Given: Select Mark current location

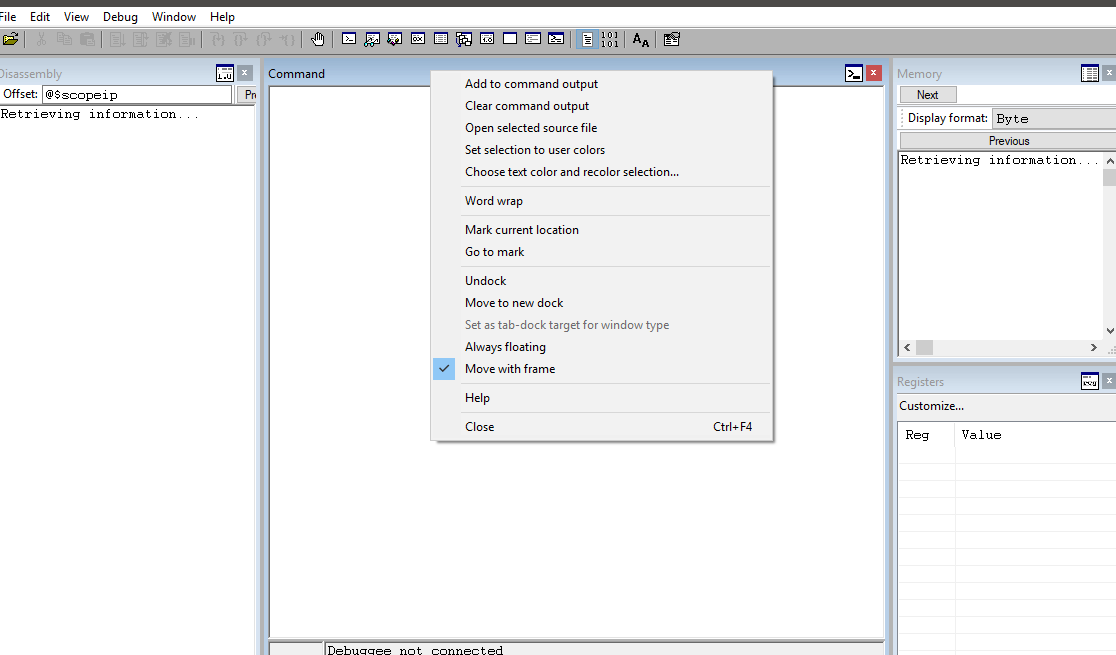Looking at the screenshot, I should pos(601,230).
